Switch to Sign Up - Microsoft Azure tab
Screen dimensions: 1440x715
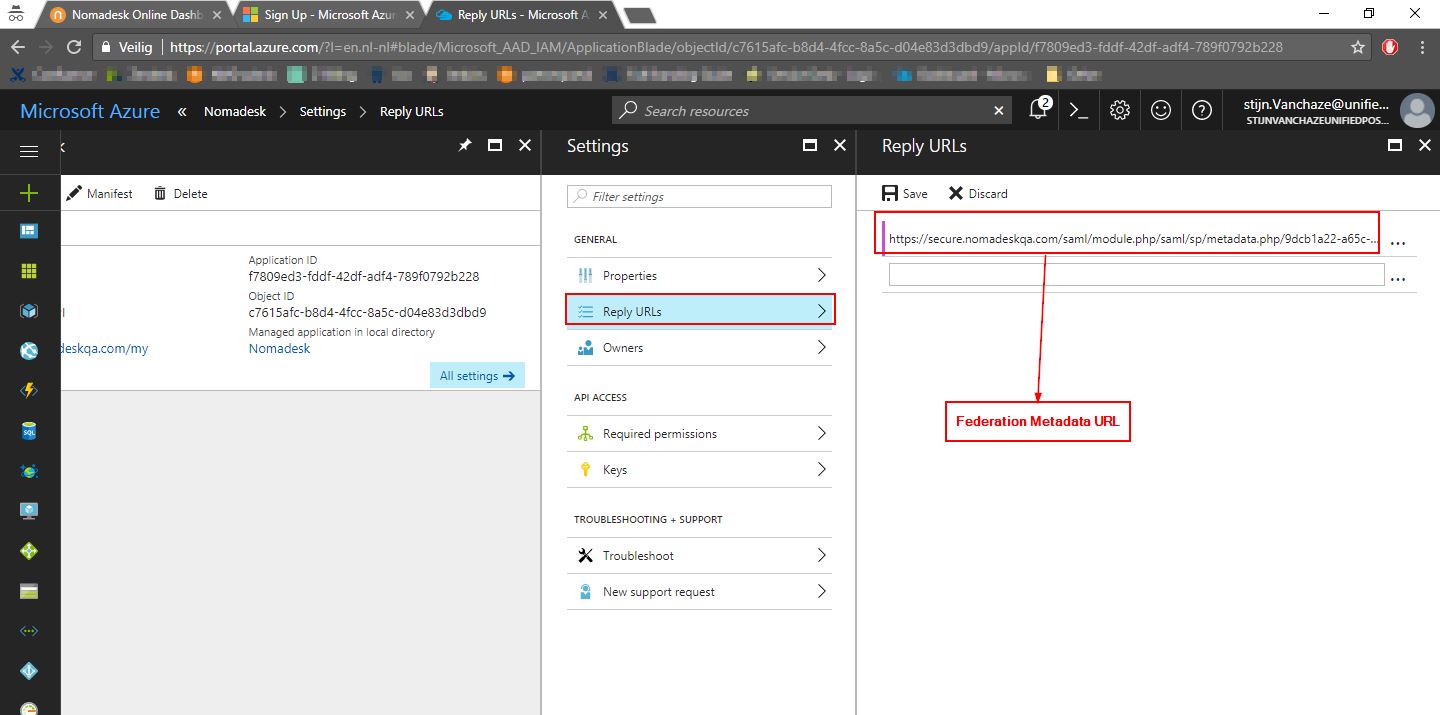click(x=330, y=15)
